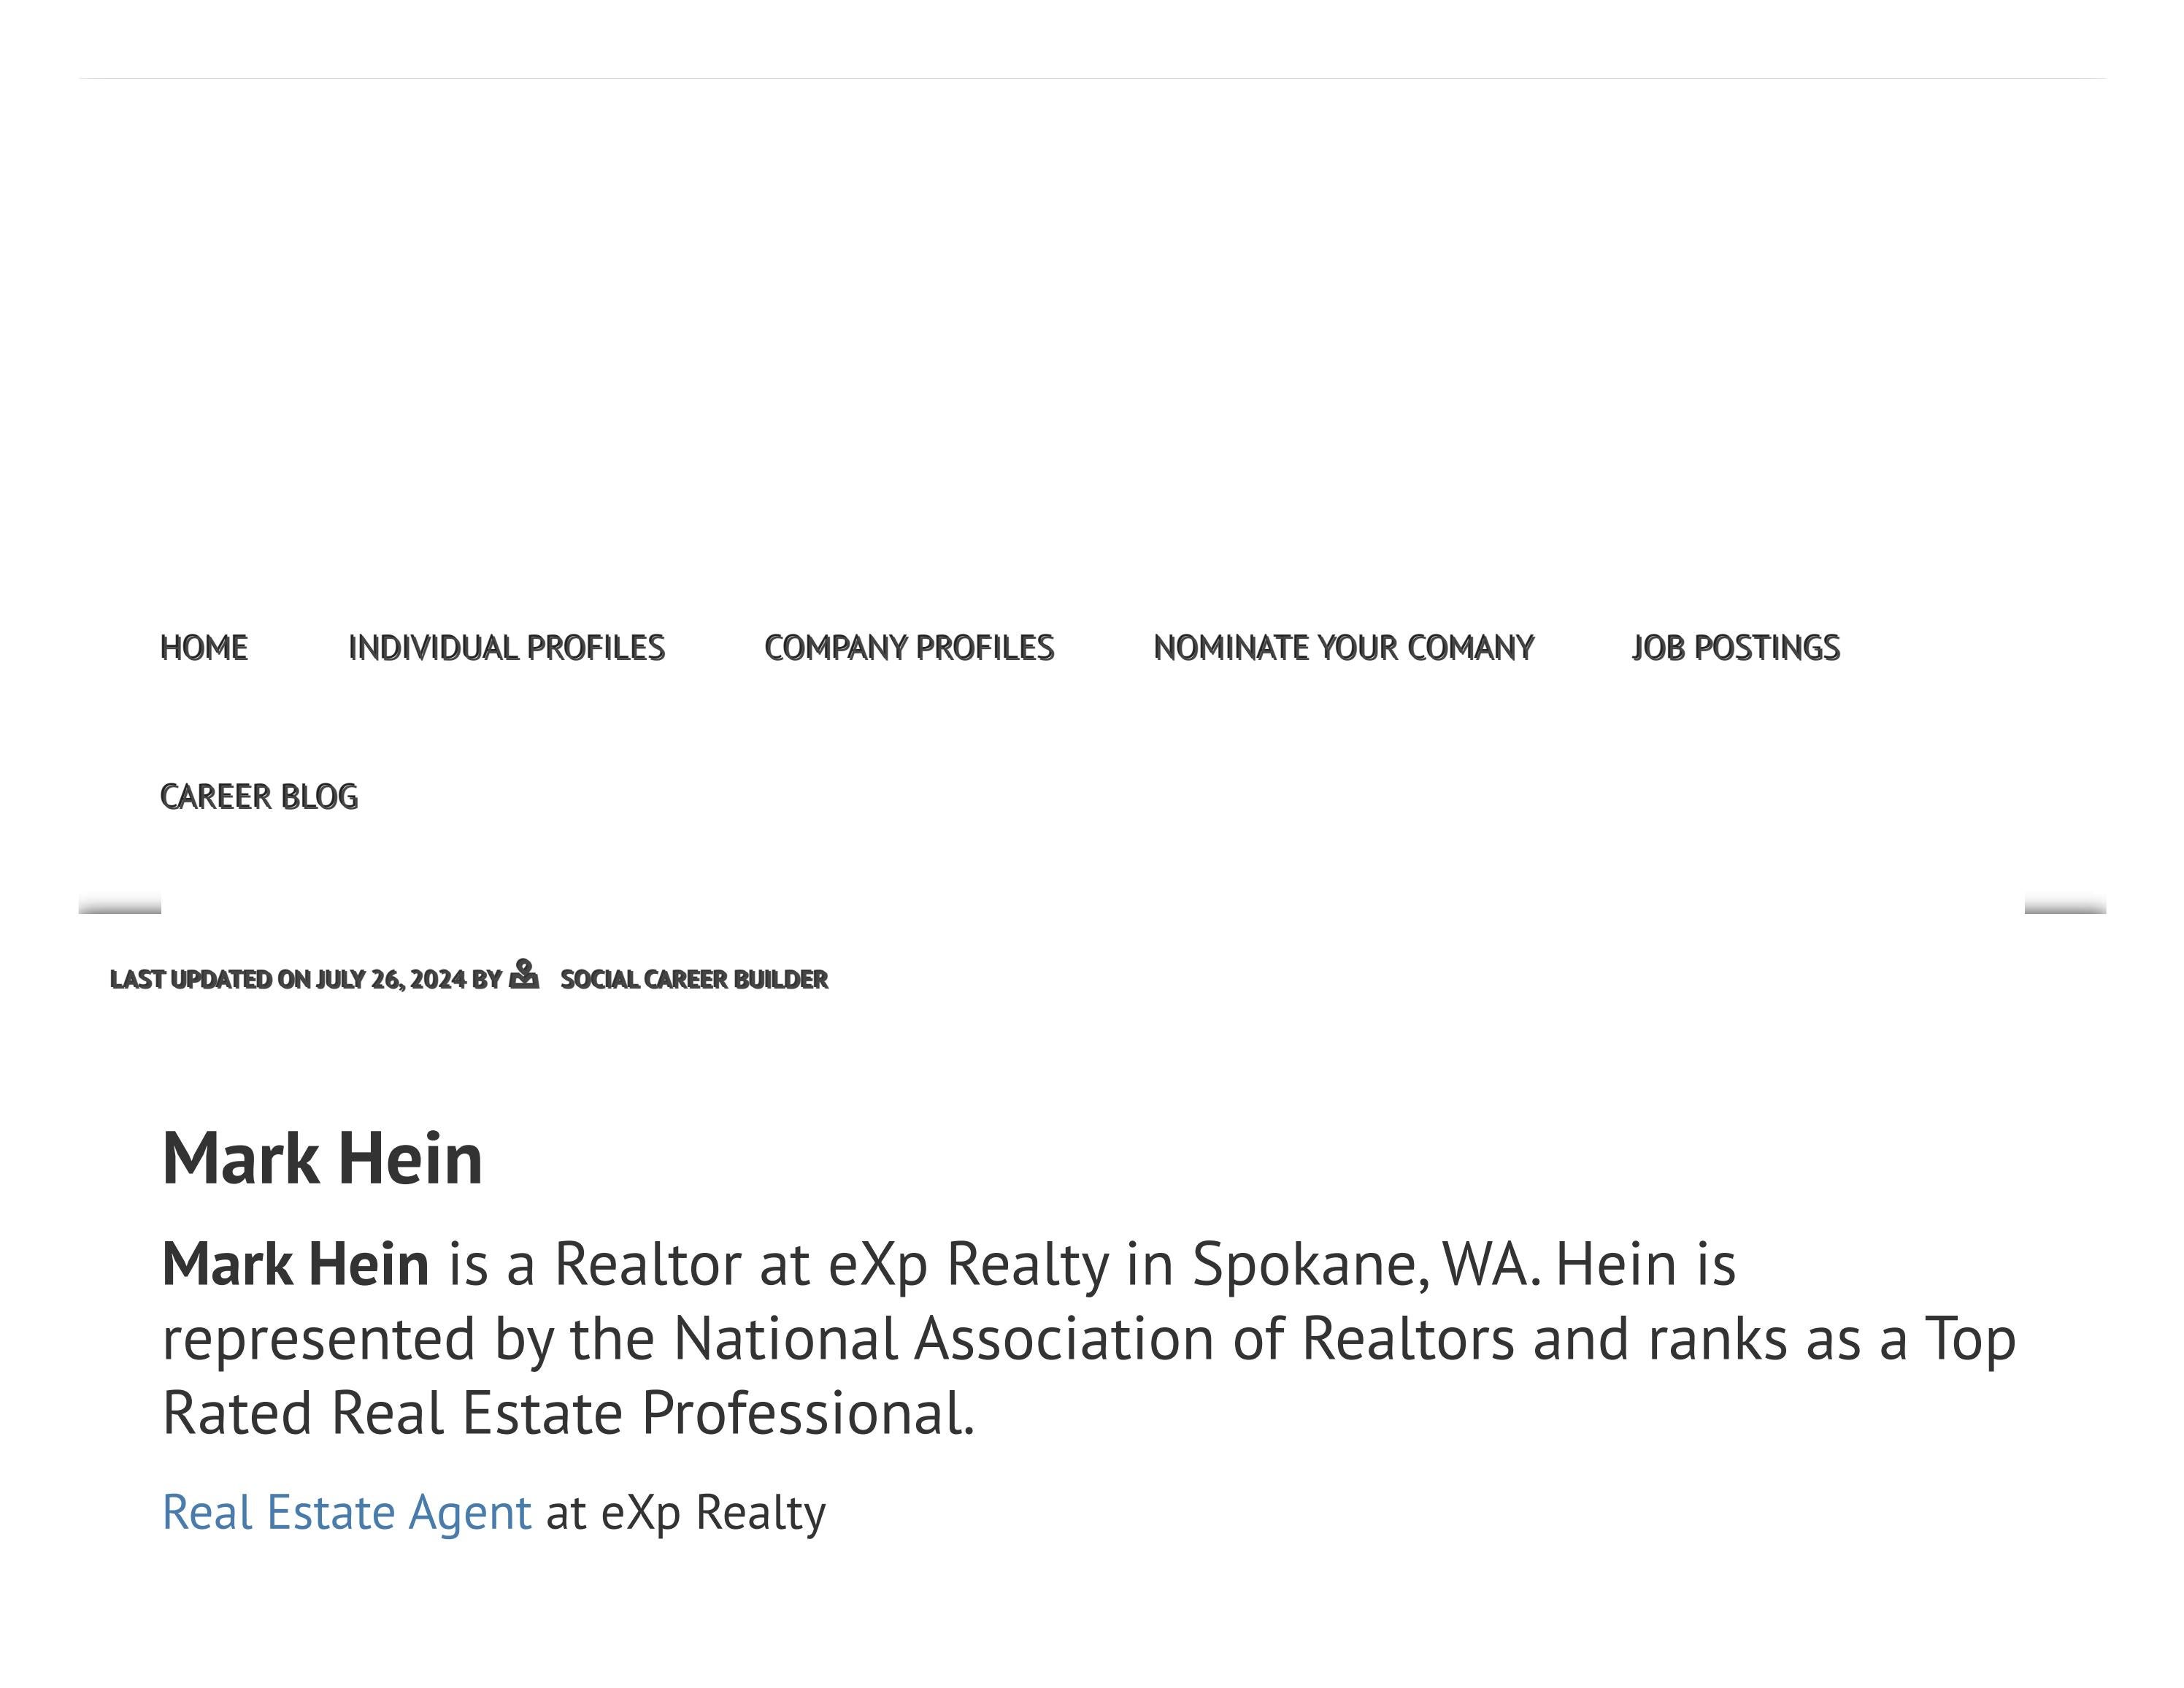2184x1688 pixels.
Task: View JOB POSTINGS from the navigation bar
Action: pyautogui.click(x=1737, y=647)
